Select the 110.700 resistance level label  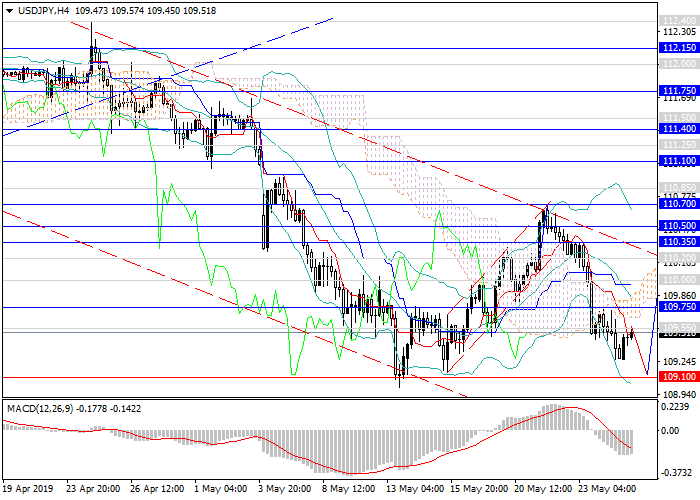point(678,204)
